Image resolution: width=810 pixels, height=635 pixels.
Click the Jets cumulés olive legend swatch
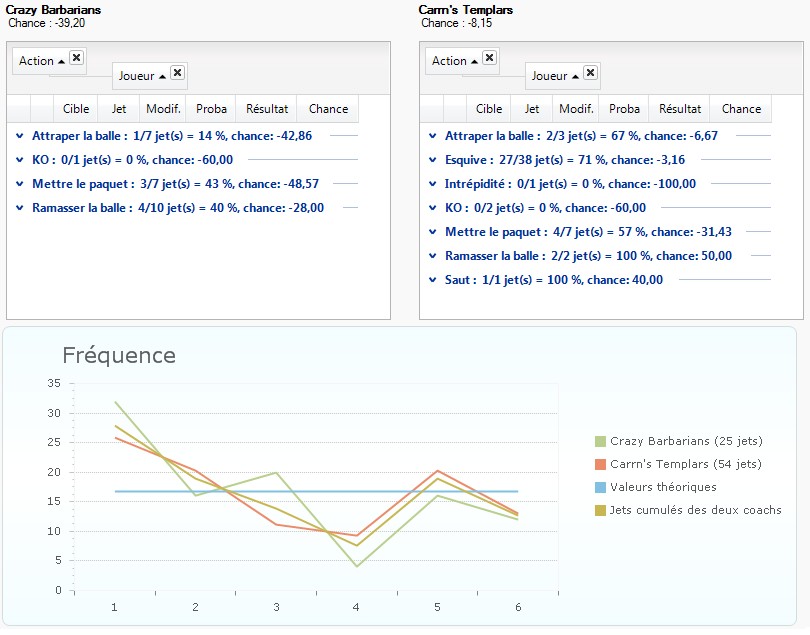tap(600, 510)
